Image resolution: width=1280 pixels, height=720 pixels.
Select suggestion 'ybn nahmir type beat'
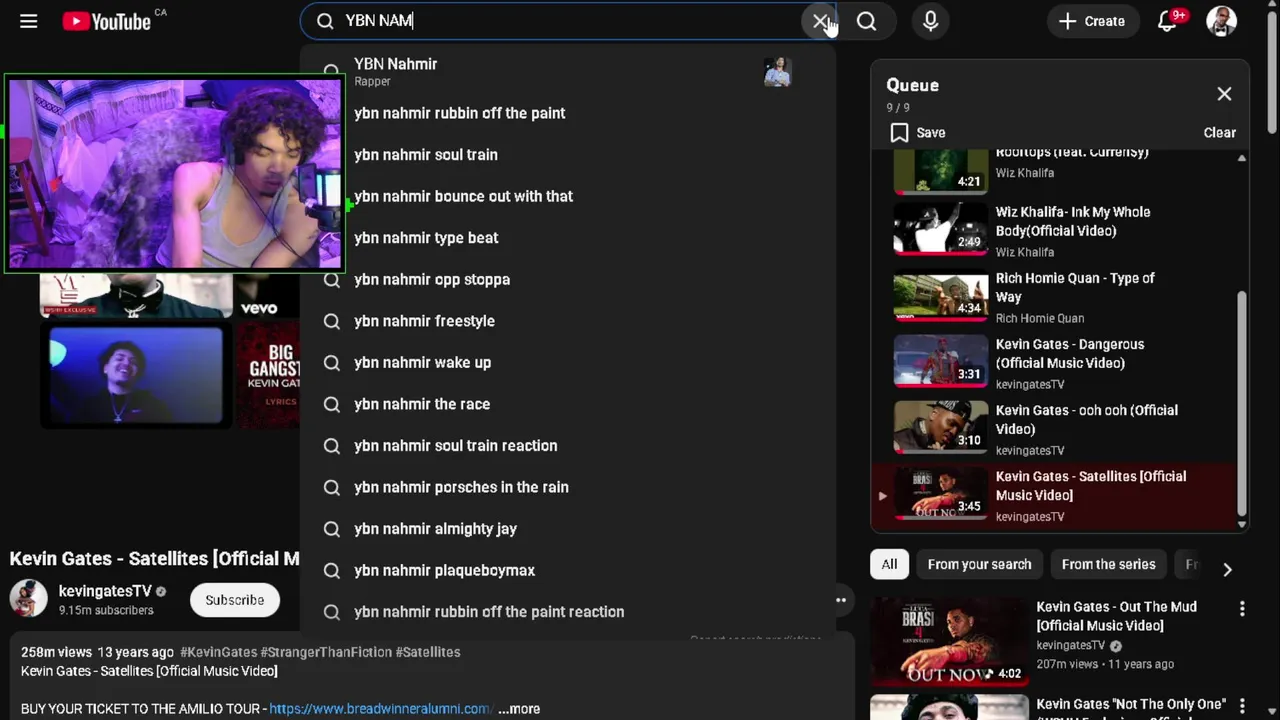click(567, 238)
